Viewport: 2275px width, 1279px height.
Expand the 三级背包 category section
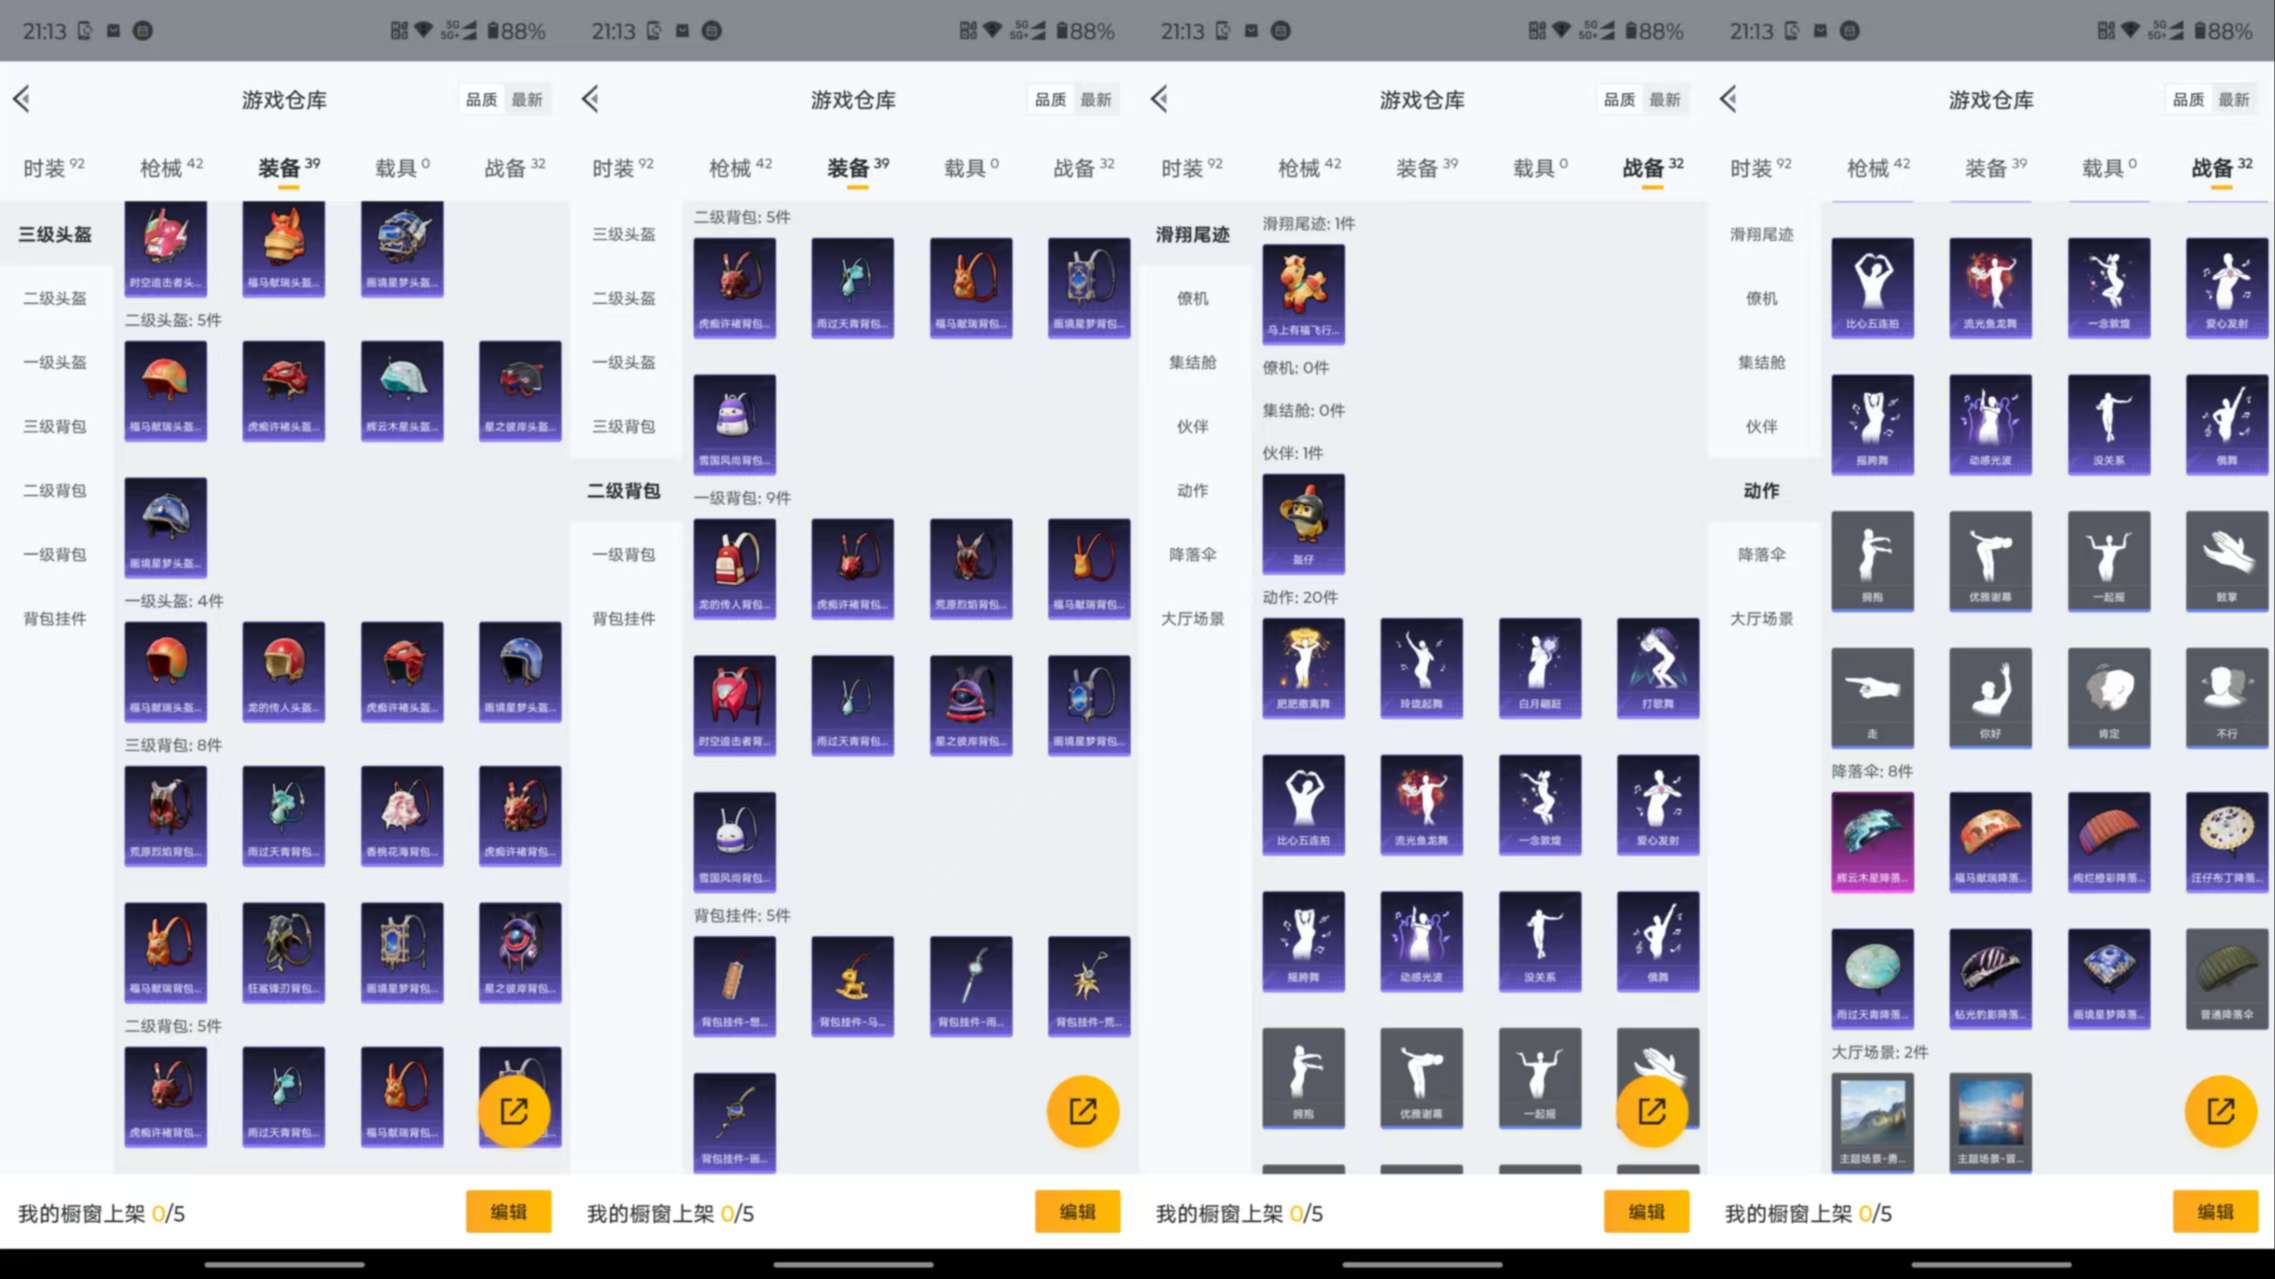point(55,426)
